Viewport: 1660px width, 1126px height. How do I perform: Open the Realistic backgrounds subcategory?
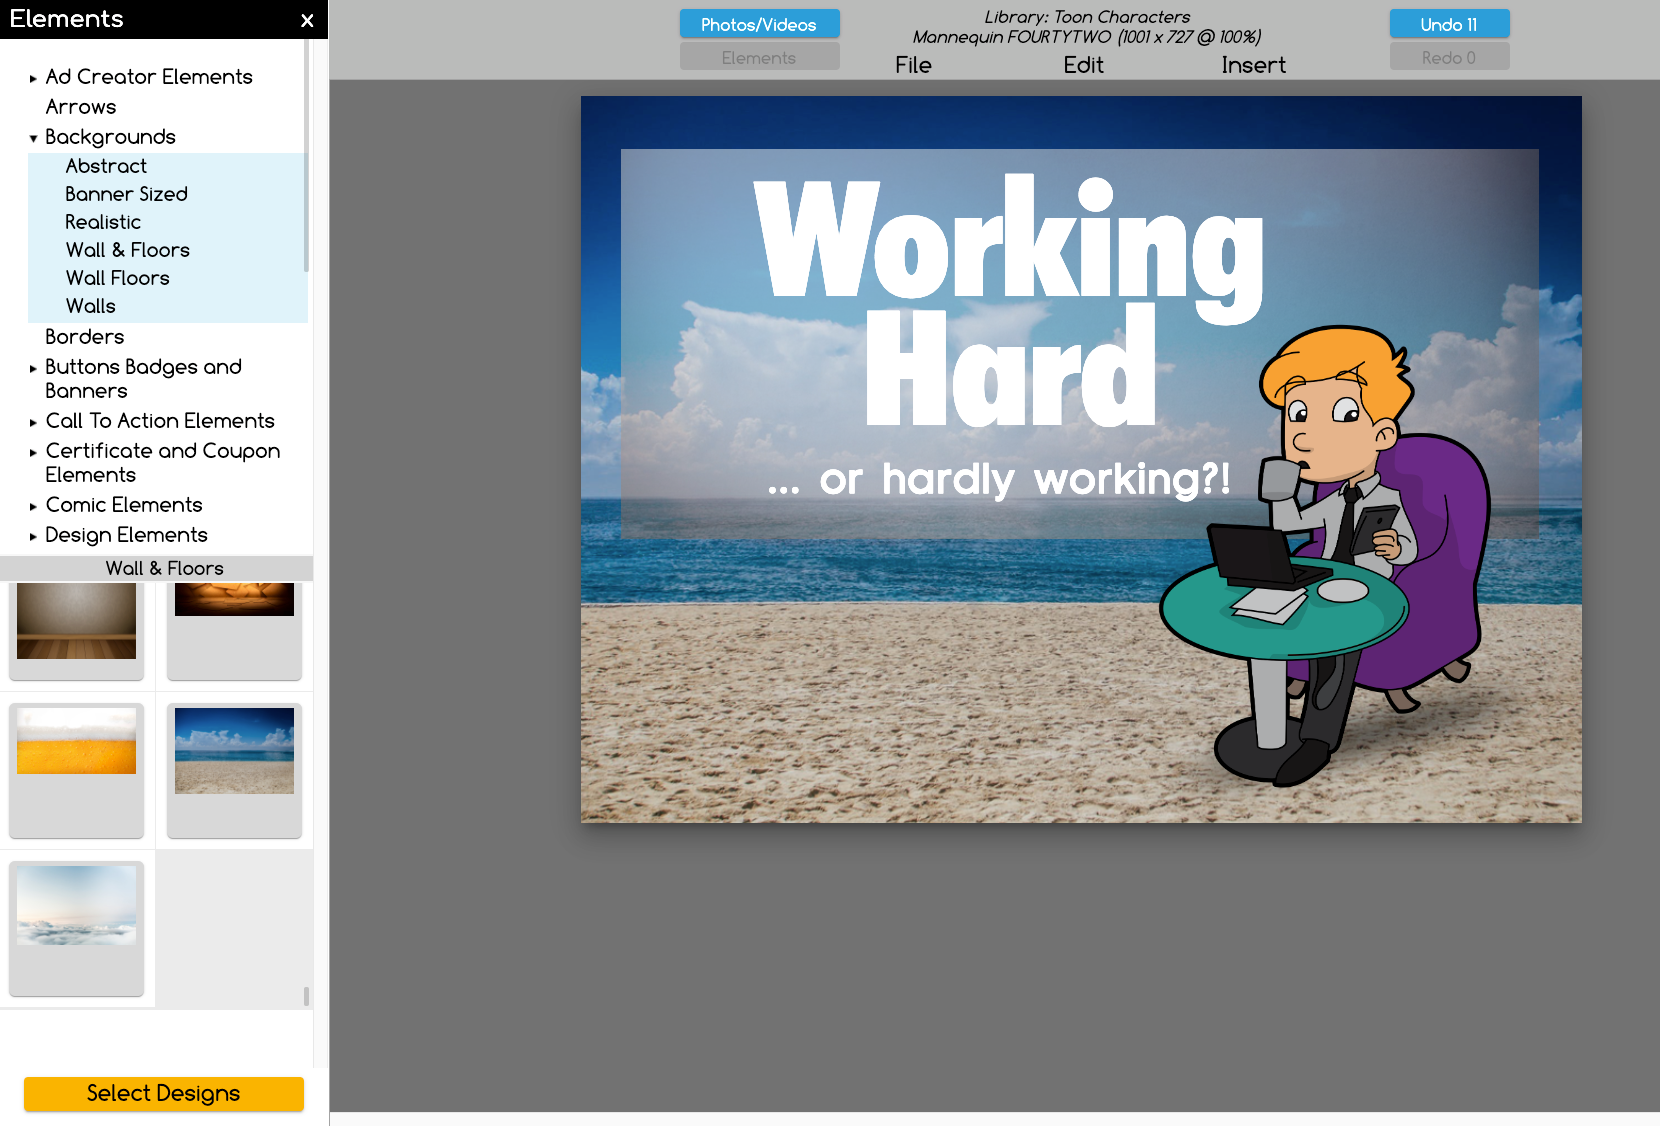(103, 222)
